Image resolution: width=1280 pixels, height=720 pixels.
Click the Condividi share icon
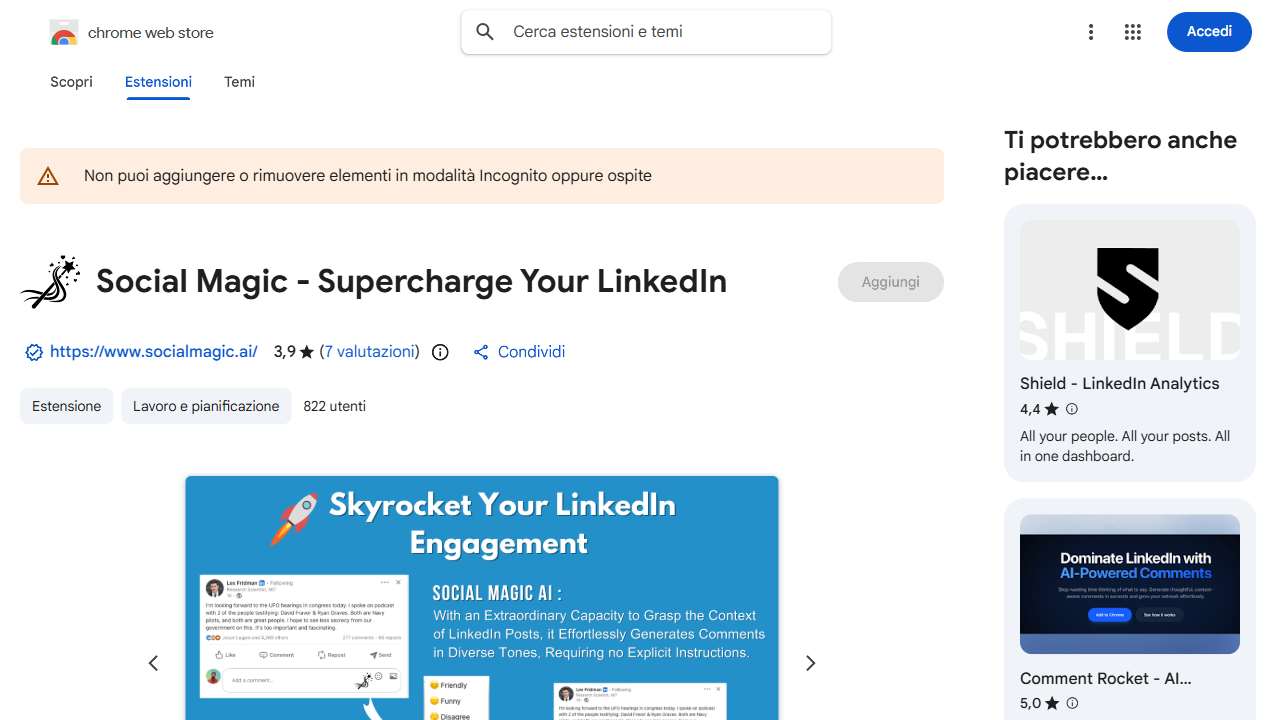tap(481, 352)
